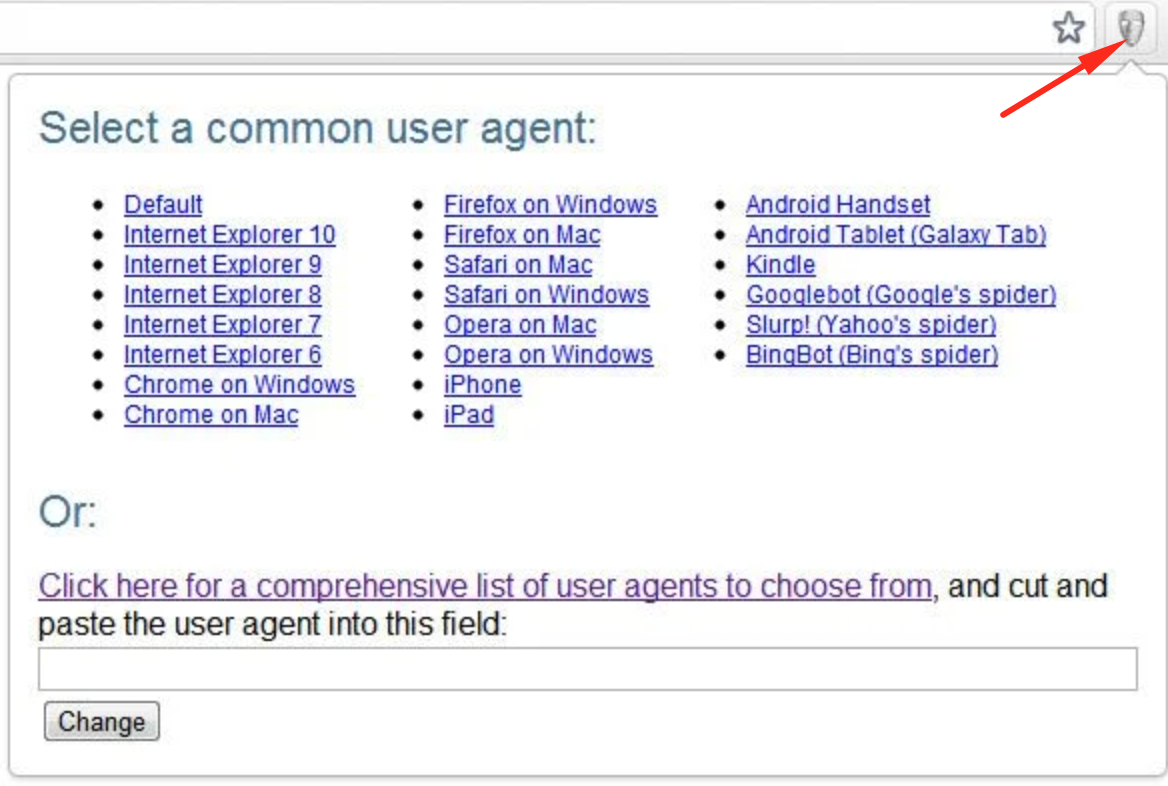The image size is (1168, 786).
Task: Pick Googlebot (Google's spider)
Action: (900, 295)
